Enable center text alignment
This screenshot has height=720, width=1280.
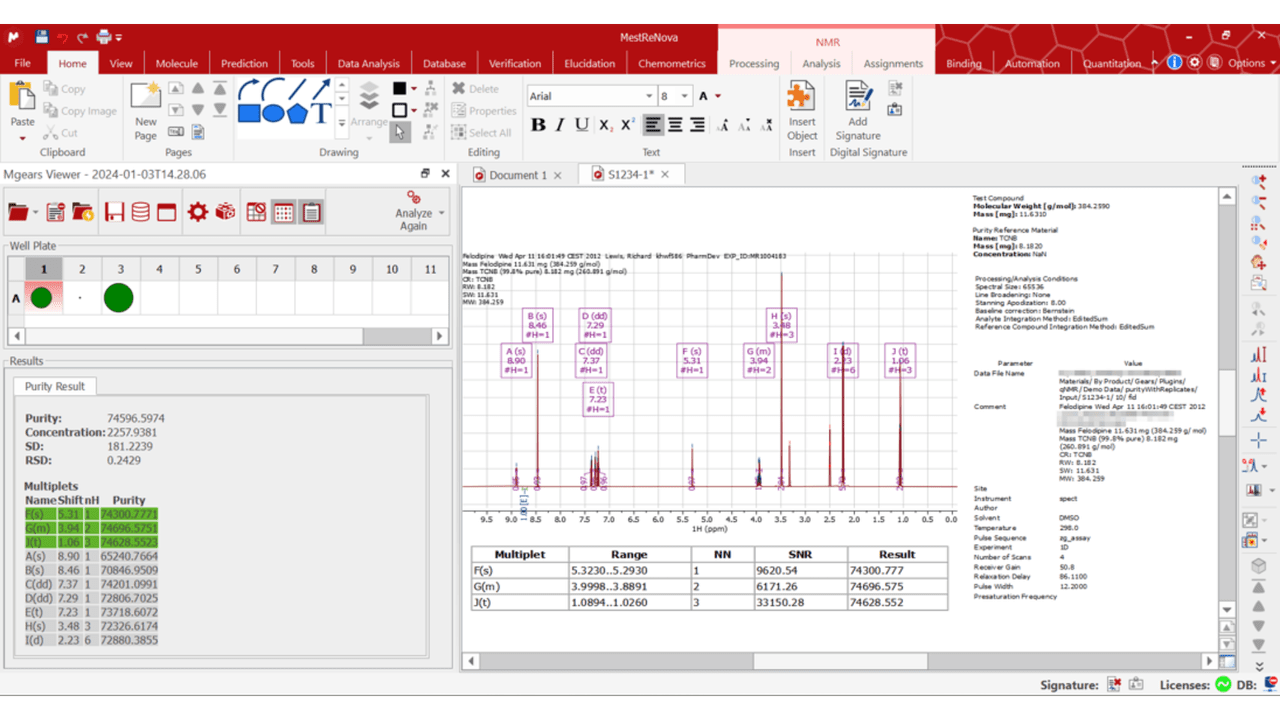click(675, 125)
